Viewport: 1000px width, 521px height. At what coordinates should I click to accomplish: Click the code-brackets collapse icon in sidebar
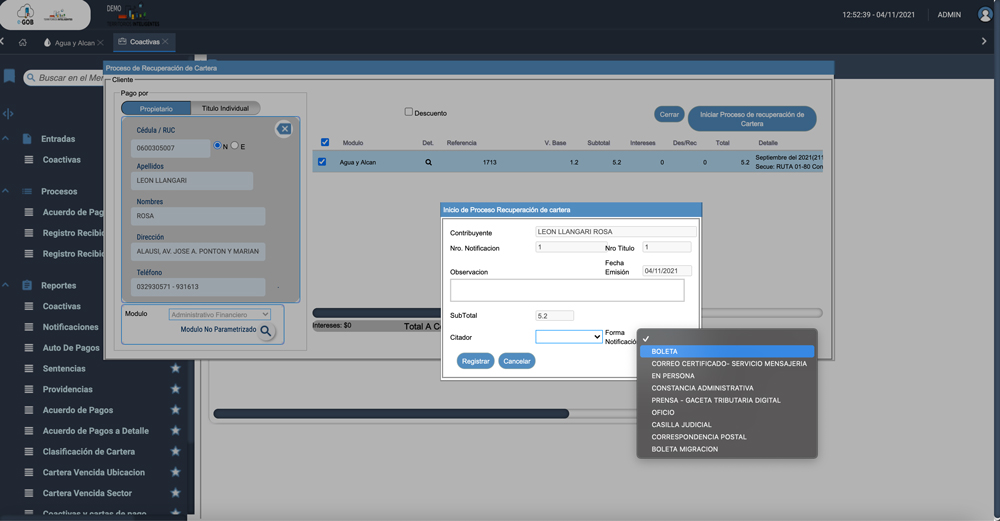[x=8, y=114]
